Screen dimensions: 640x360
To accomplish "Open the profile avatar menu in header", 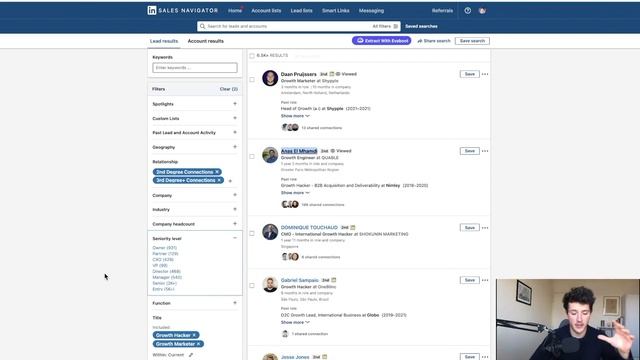I will click(x=482, y=11).
